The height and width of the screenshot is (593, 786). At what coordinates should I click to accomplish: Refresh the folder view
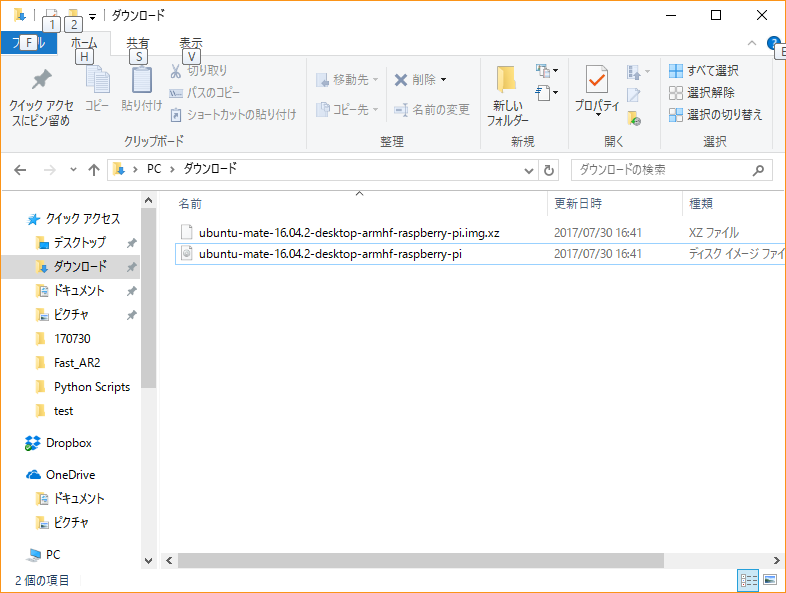pos(549,170)
